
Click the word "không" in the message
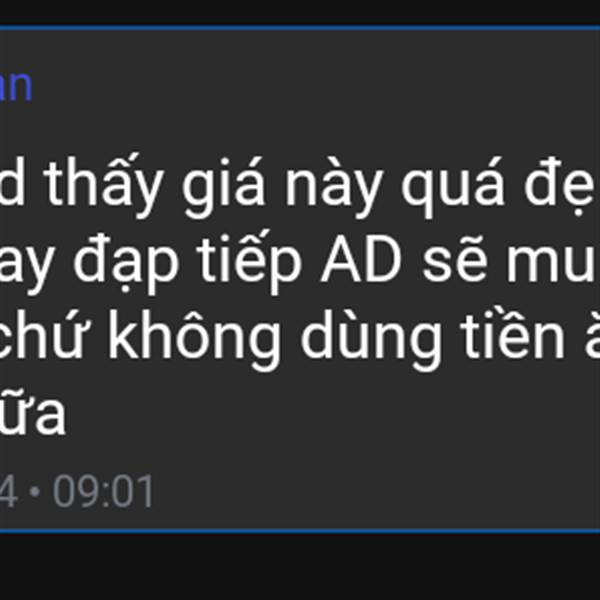193,339
